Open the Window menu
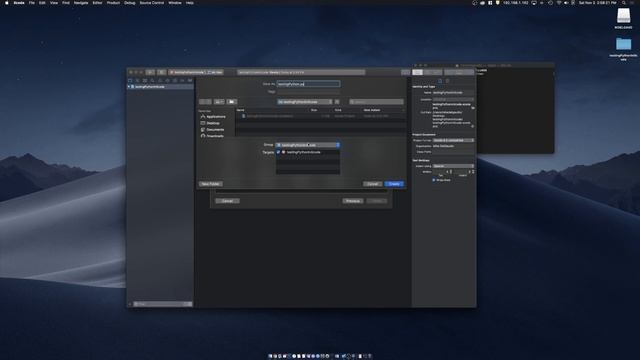The height and width of the screenshot is (360, 640). coord(175,3)
